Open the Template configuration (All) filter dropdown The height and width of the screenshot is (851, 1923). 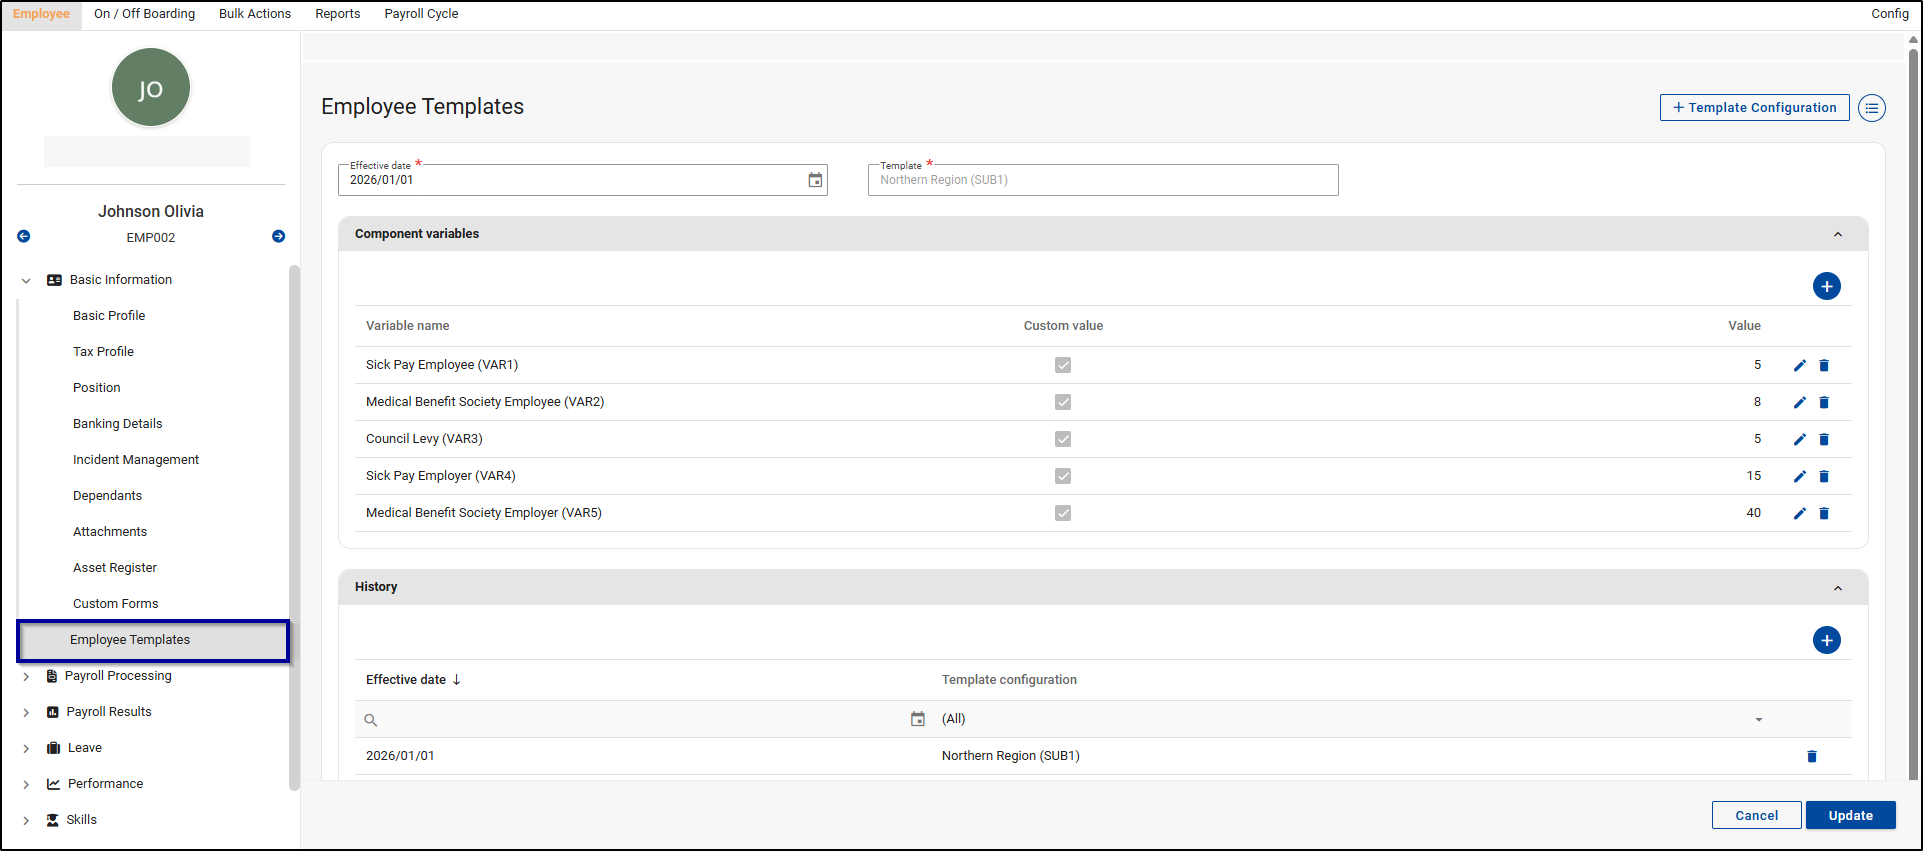click(x=1758, y=719)
